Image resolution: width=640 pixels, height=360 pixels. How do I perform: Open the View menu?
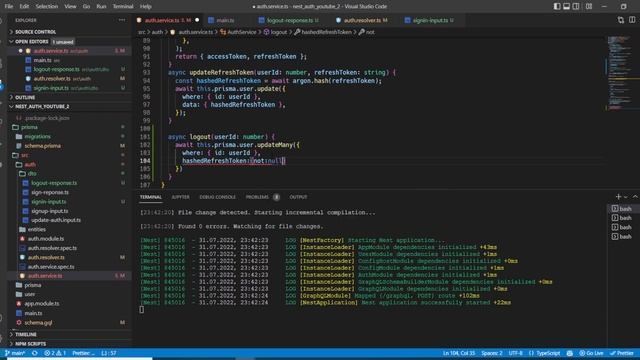pyautogui.click(x=70, y=7)
